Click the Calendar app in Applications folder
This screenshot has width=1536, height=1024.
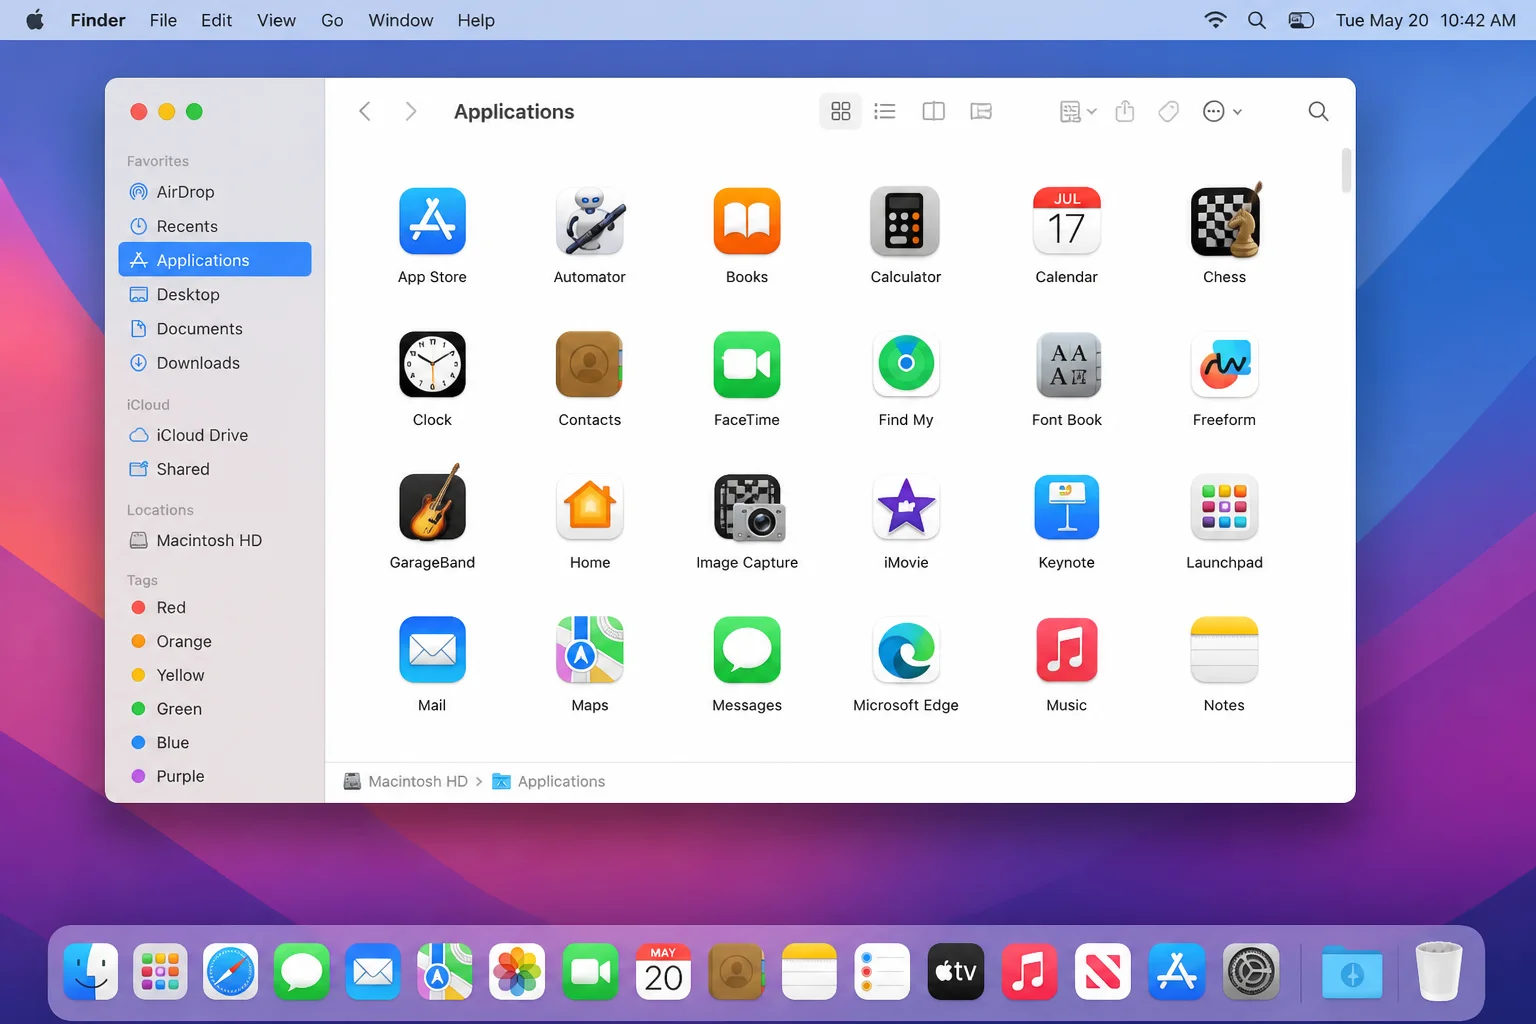click(1066, 221)
